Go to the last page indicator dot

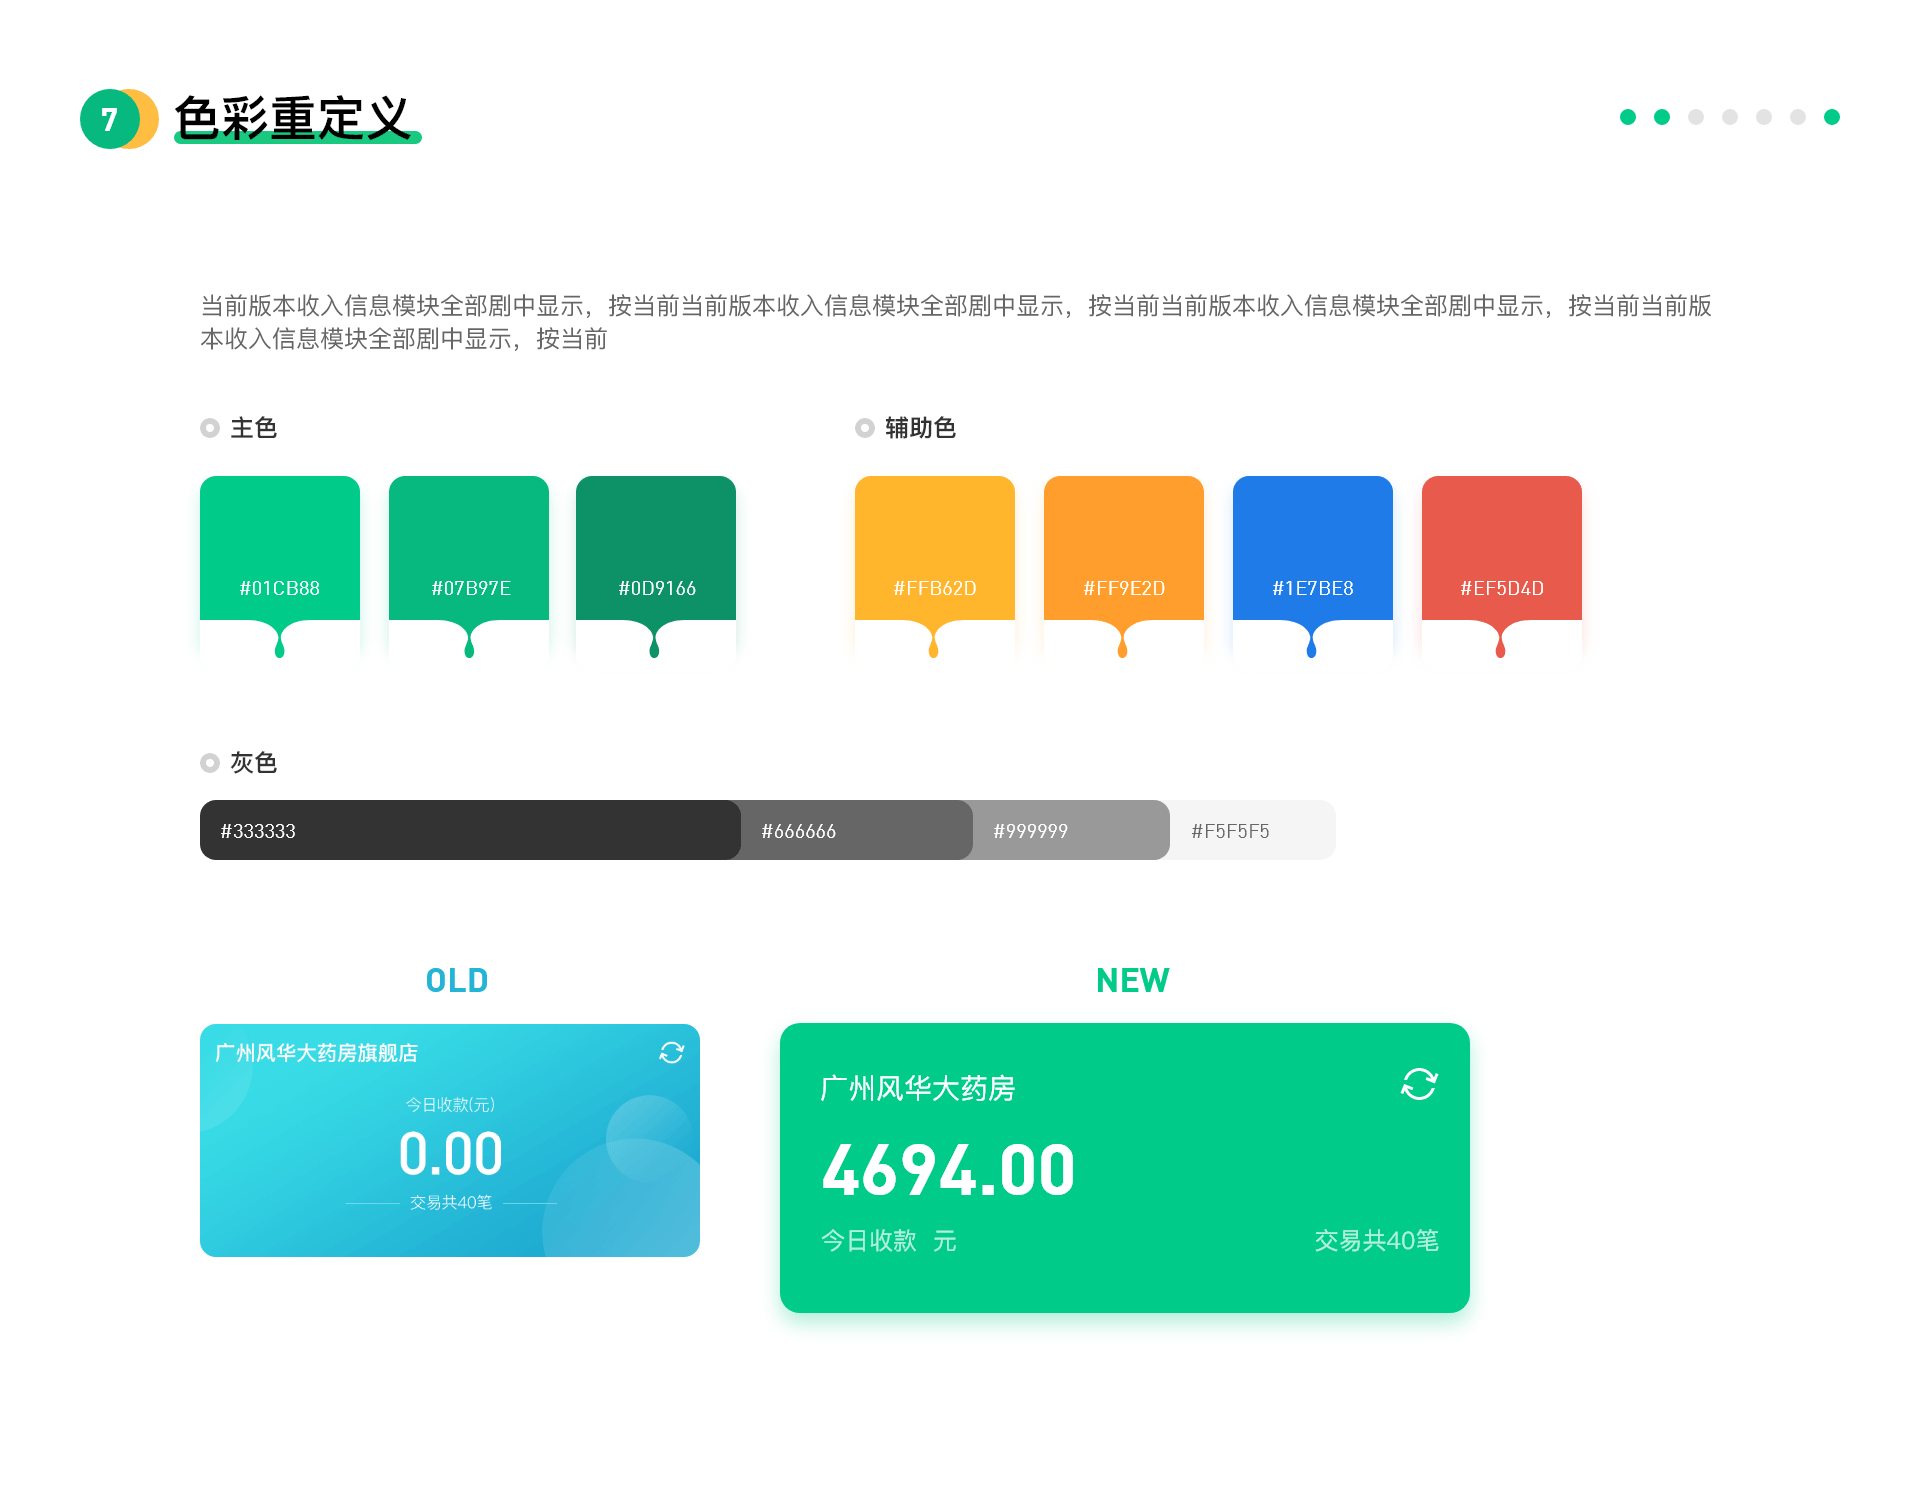[x=1832, y=117]
